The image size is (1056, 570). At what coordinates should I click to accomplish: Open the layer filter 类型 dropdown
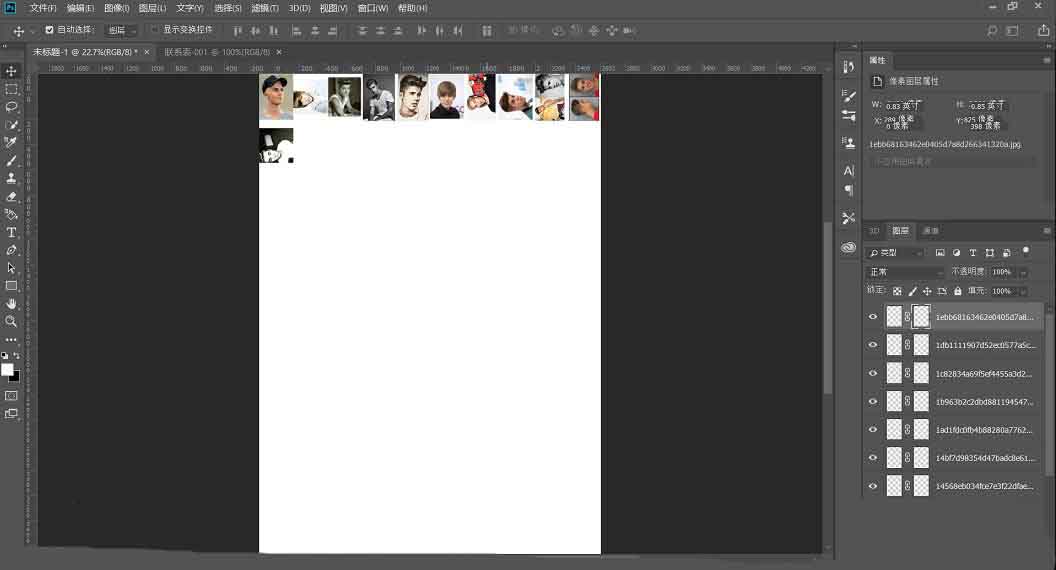click(895, 253)
